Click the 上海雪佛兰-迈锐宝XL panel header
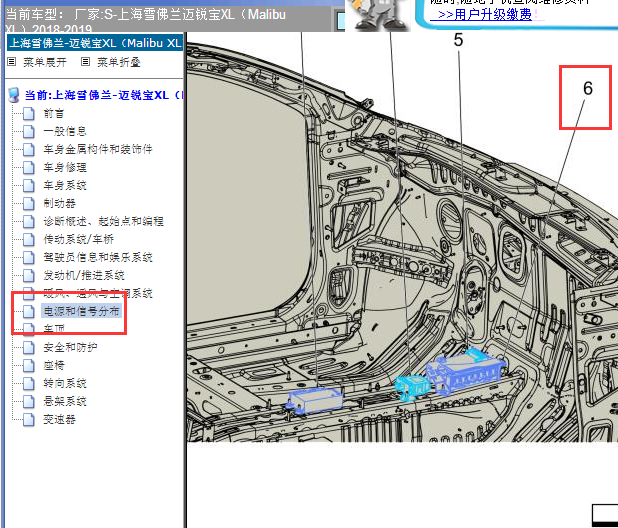 [95, 43]
